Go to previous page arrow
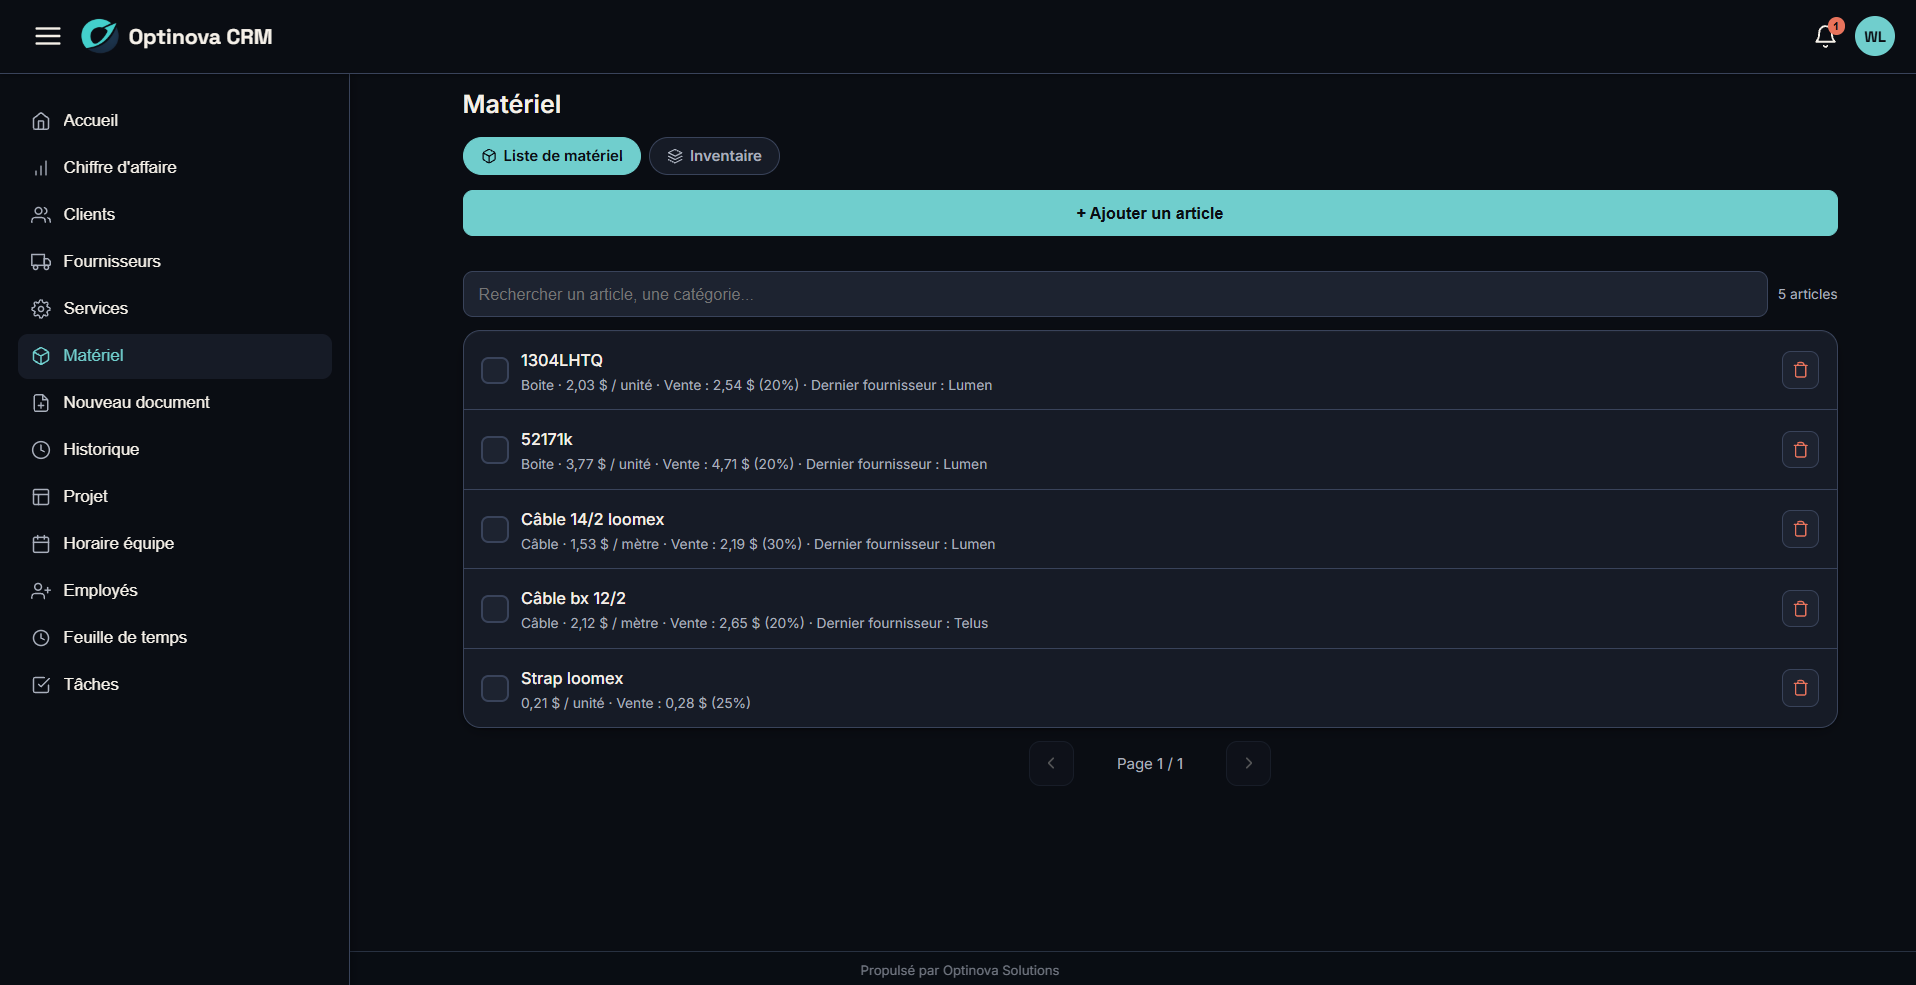Viewport: 1916px width, 985px height. pos(1051,763)
